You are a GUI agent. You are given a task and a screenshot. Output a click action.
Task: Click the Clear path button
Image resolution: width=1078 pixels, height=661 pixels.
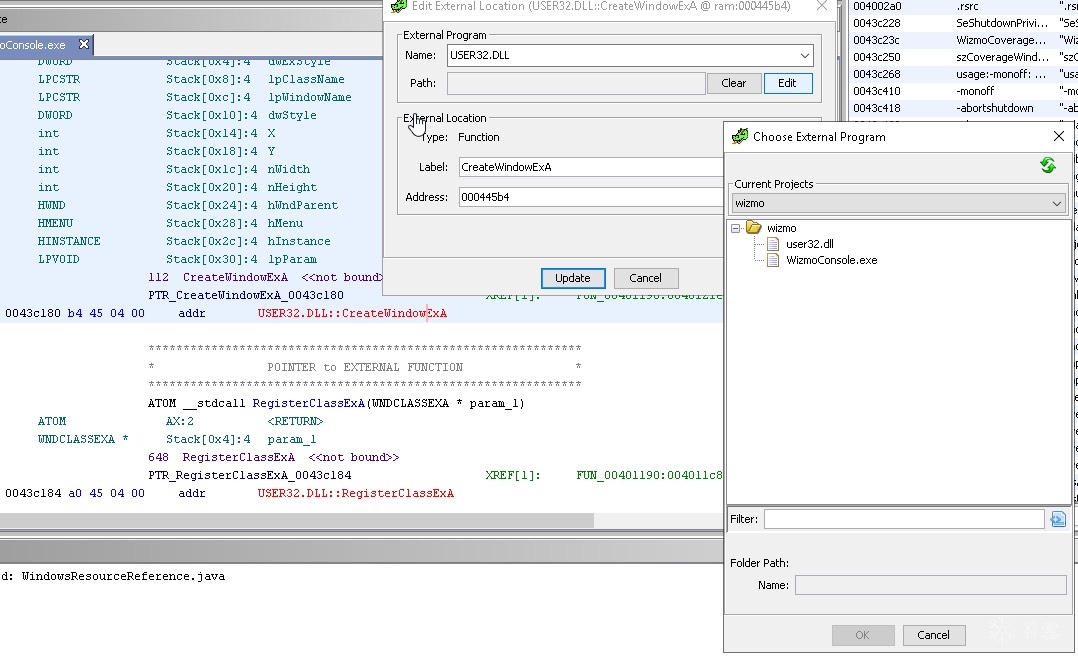click(734, 83)
